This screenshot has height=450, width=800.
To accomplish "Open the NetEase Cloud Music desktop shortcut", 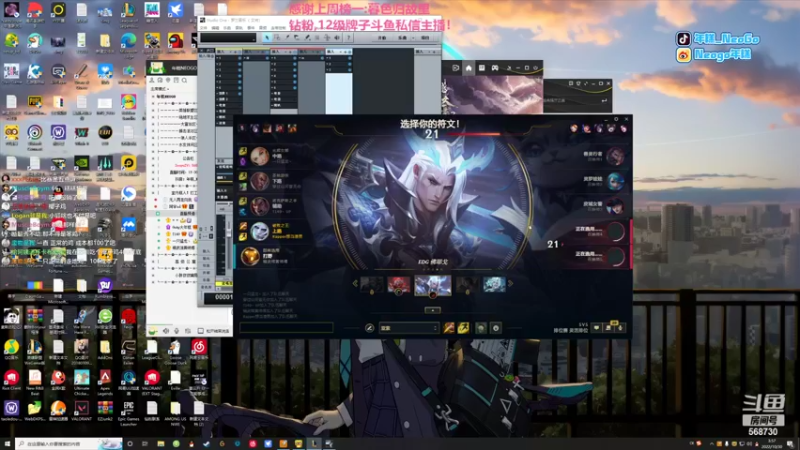I will [x=199, y=349].
